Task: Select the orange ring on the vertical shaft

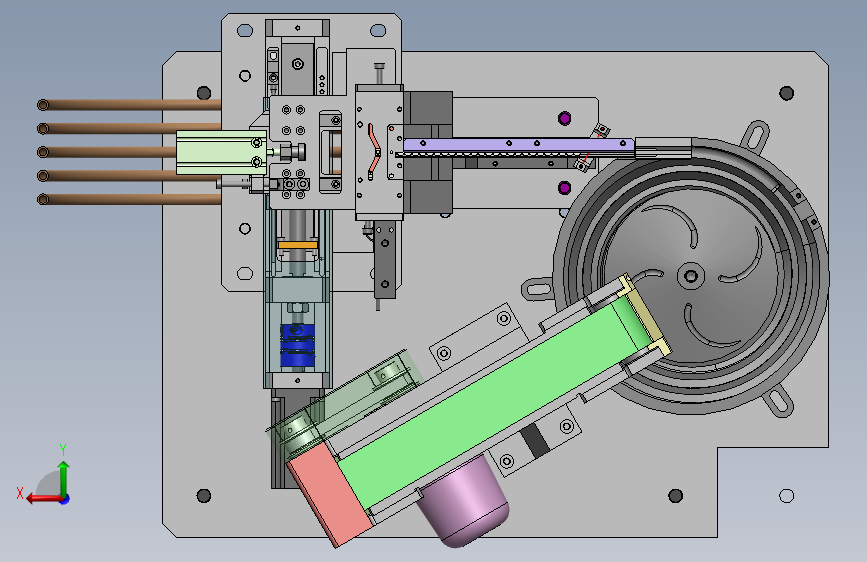Action: tap(297, 244)
